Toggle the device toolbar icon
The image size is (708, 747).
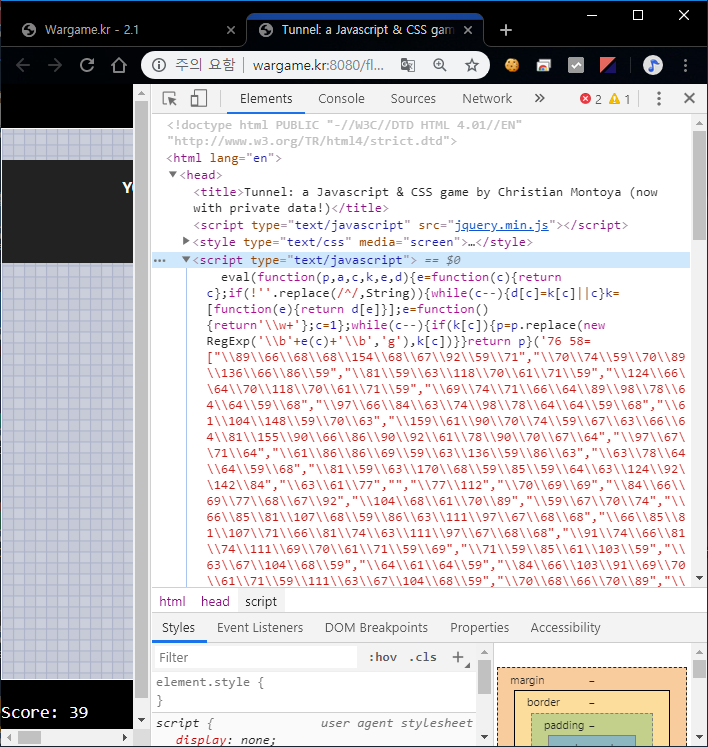coord(198,99)
